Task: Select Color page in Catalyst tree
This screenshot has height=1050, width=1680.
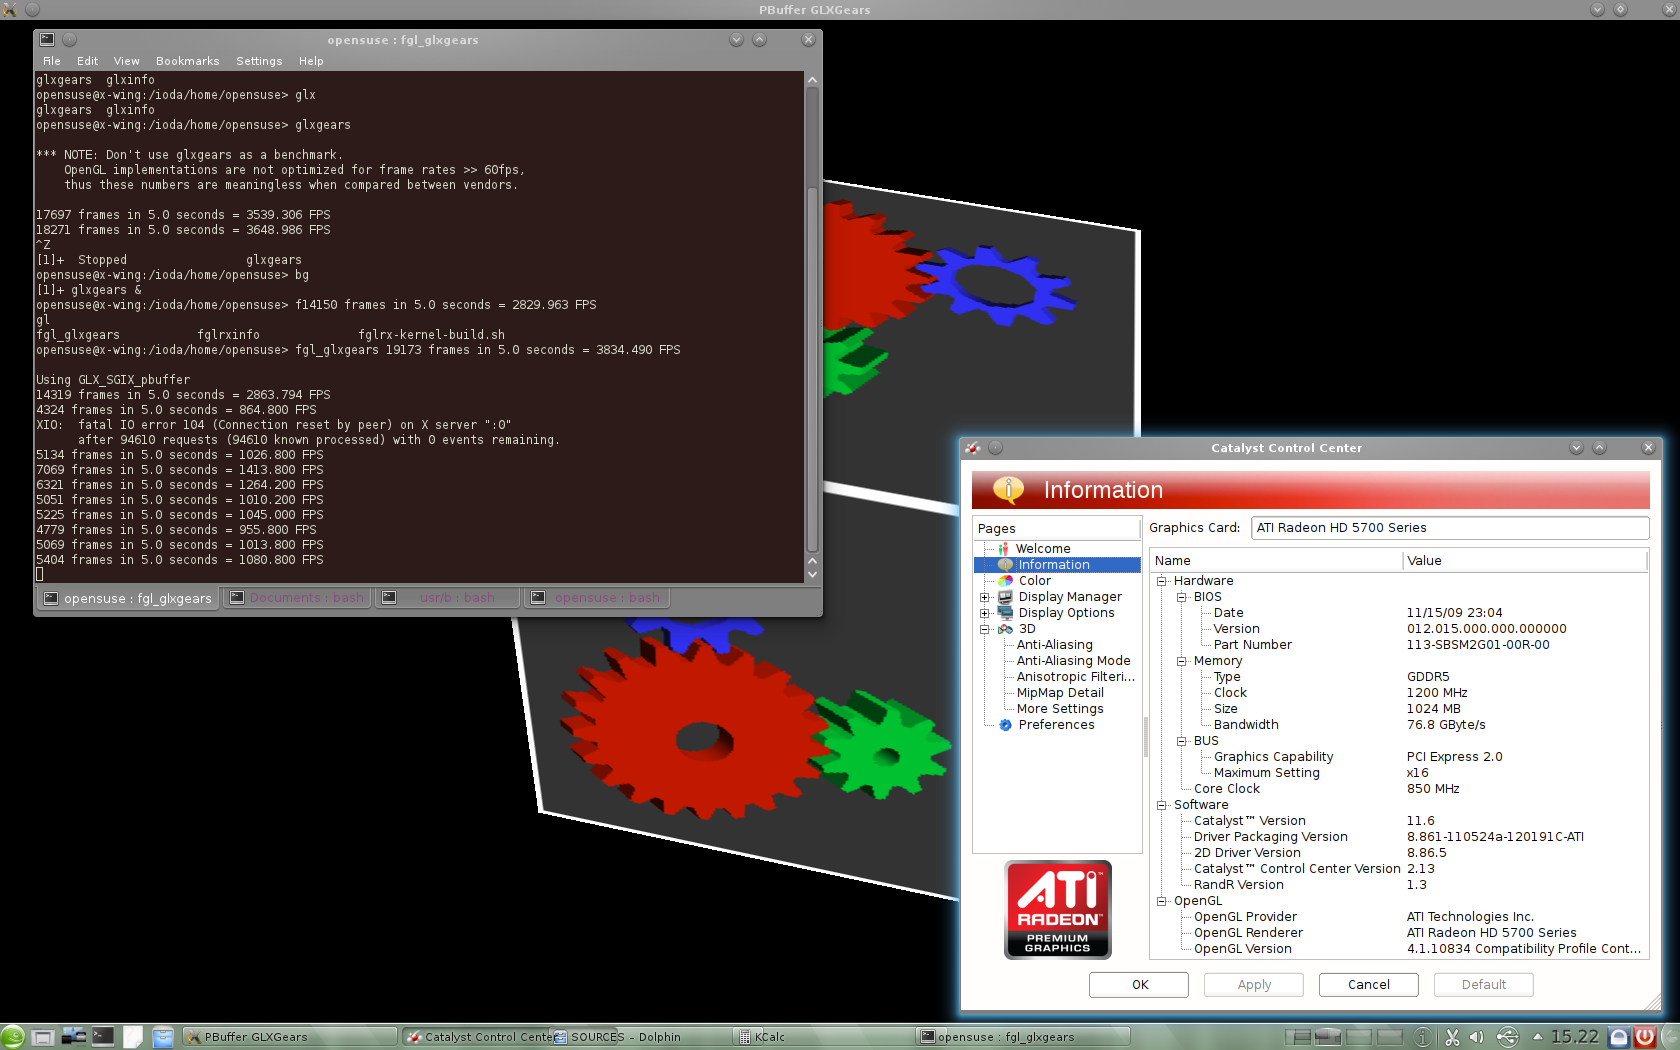Action: (x=1034, y=581)
